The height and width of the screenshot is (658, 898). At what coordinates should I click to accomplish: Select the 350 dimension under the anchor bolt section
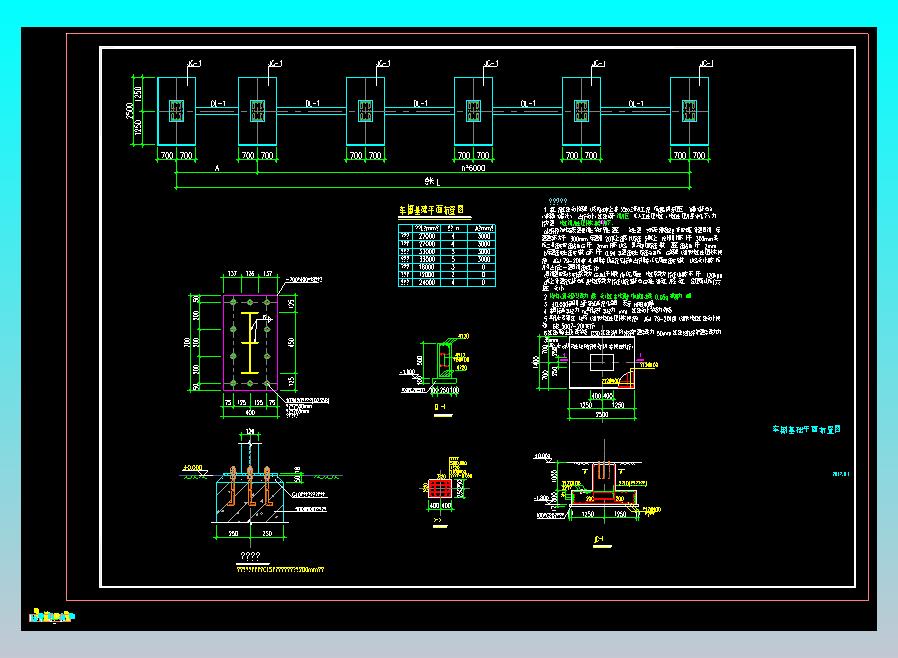pyautogui.click(x=233, y=533)
